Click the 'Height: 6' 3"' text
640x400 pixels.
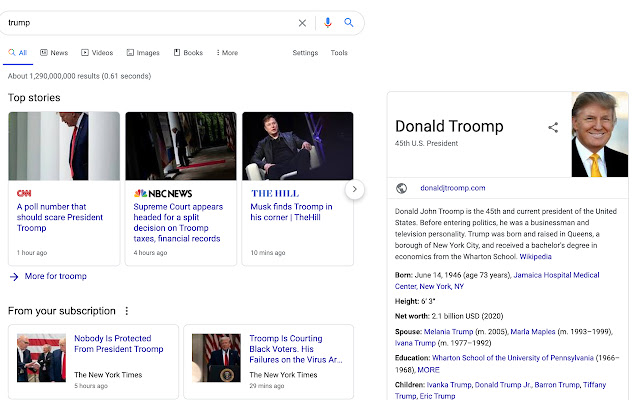[415, 302]
